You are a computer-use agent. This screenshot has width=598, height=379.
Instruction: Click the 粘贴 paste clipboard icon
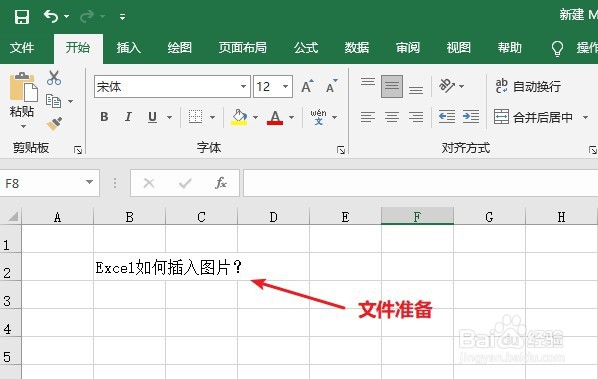[x=23, y=87]
